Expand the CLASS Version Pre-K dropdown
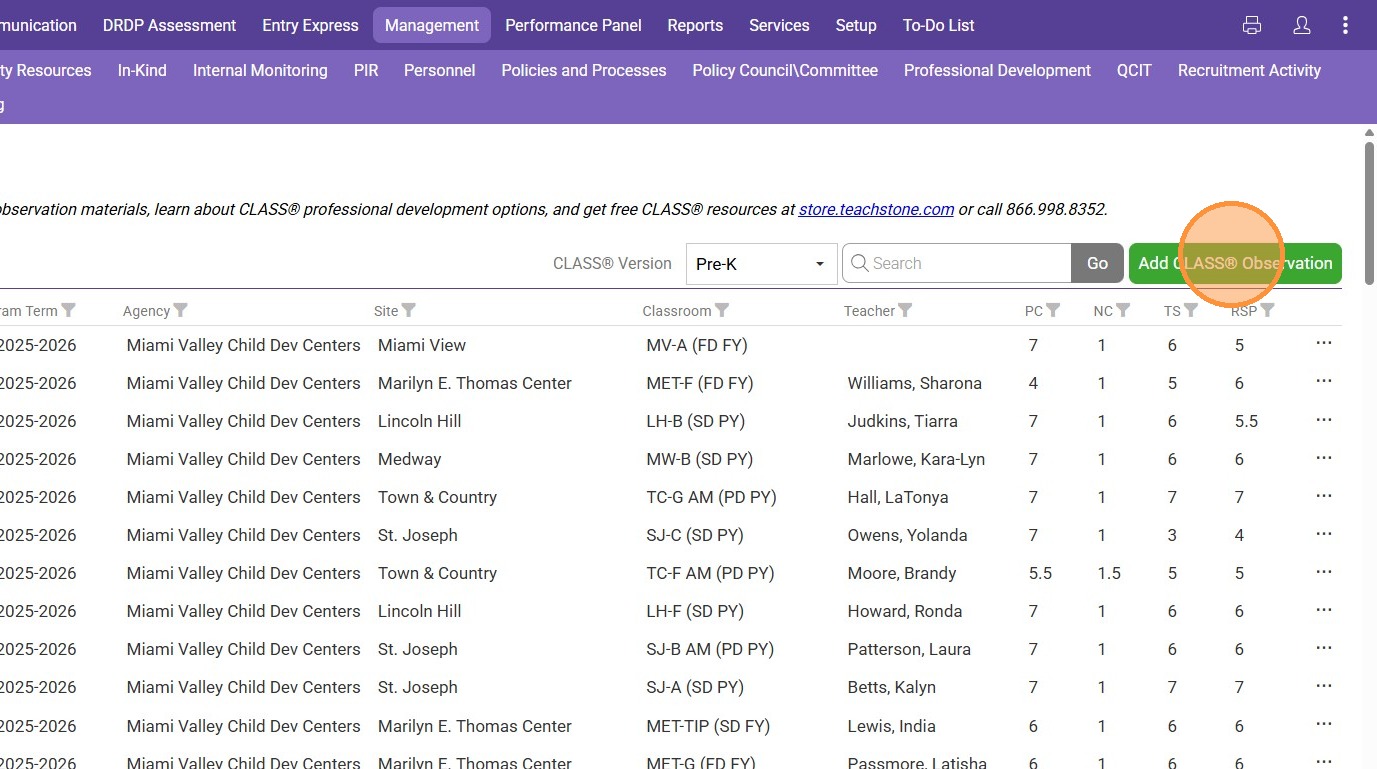Image resolution: width=1377 pixels, height=769 pixels. tap(761, 264)
